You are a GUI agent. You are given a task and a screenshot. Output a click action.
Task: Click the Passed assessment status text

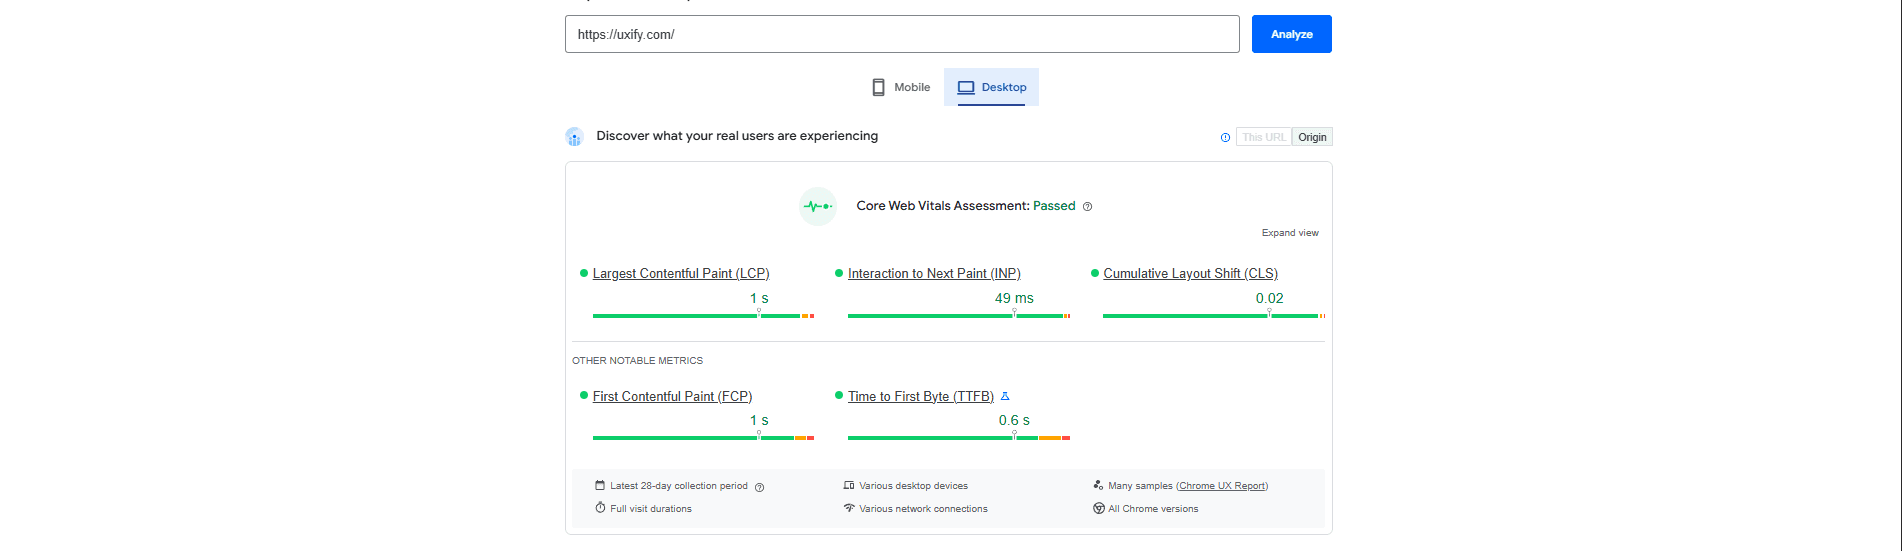click(1054, 206)
